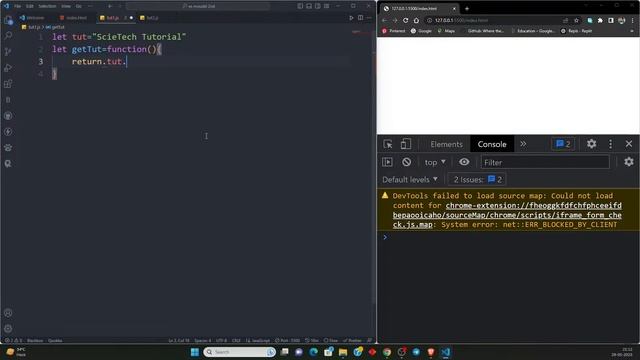Image resolution: width=640 pixels, height=360 pixels.
Task: Go to the browser home page
Action: 416,20
